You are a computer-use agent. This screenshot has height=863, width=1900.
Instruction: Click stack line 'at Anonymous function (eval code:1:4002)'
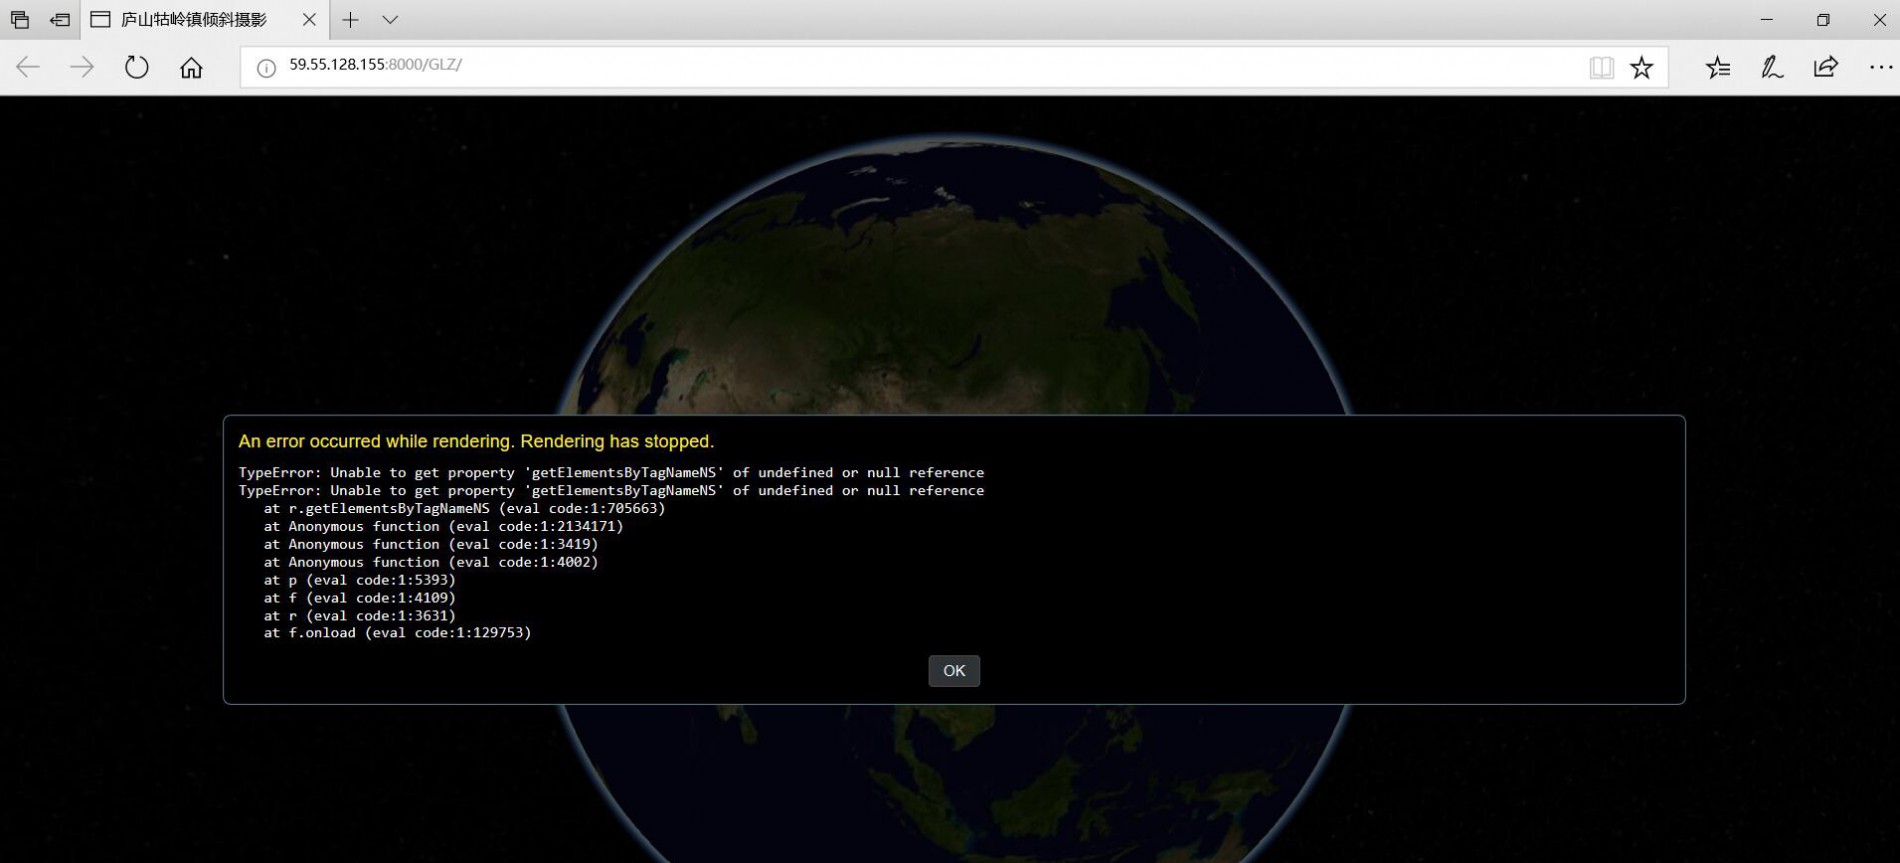[x=430, y=561]
